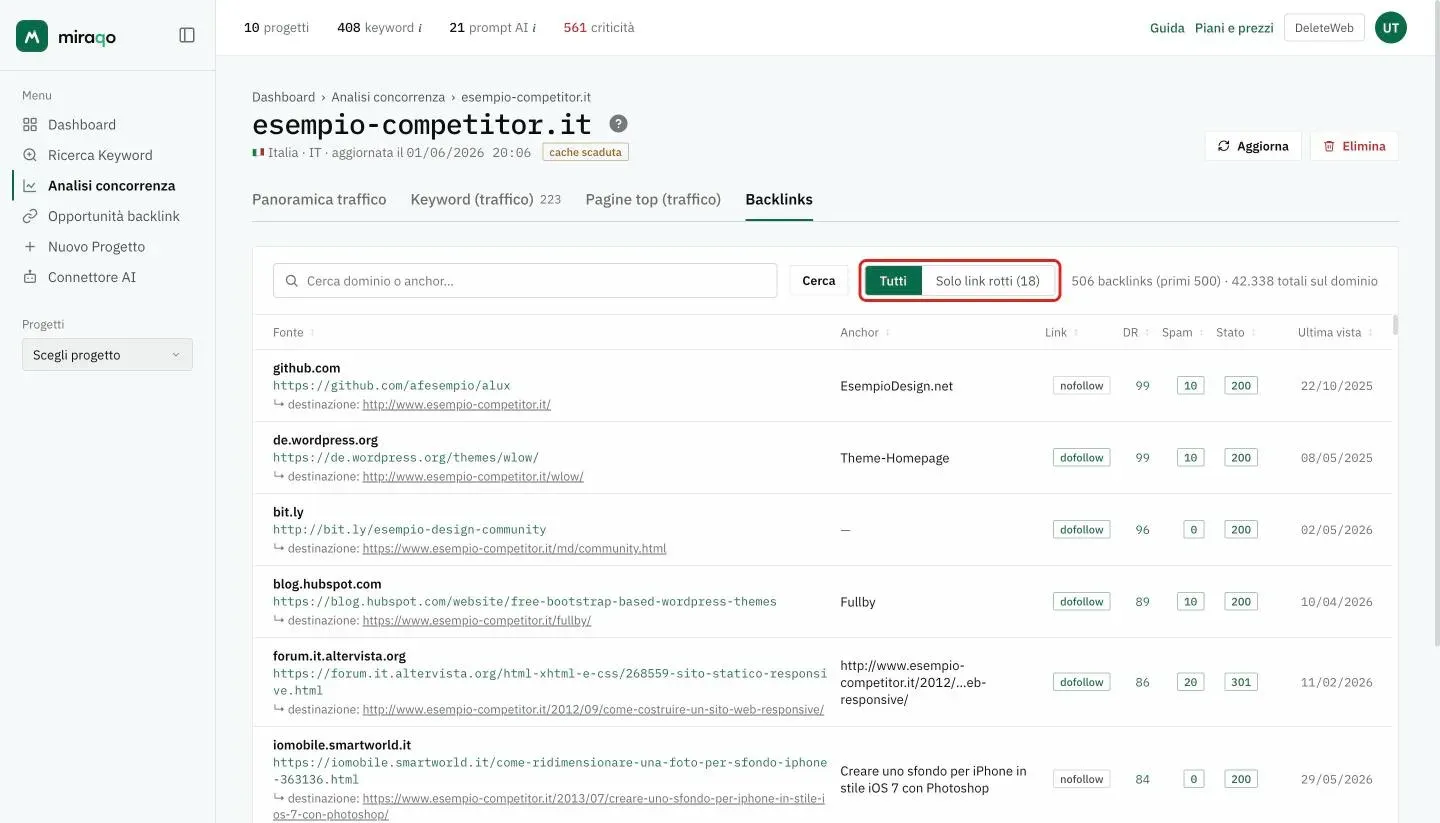Screen dimensions: 1440x823
Task: Select the Tutti filter toggle
Action: pyautogui.click(x=893, y=281)
